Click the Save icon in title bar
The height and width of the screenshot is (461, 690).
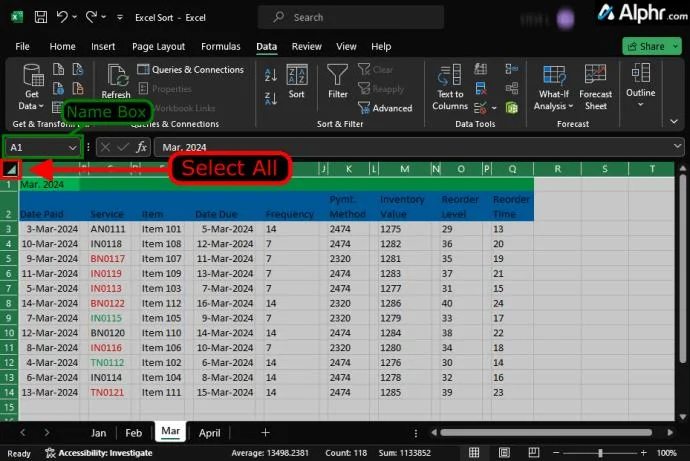[x=38, y=17]
